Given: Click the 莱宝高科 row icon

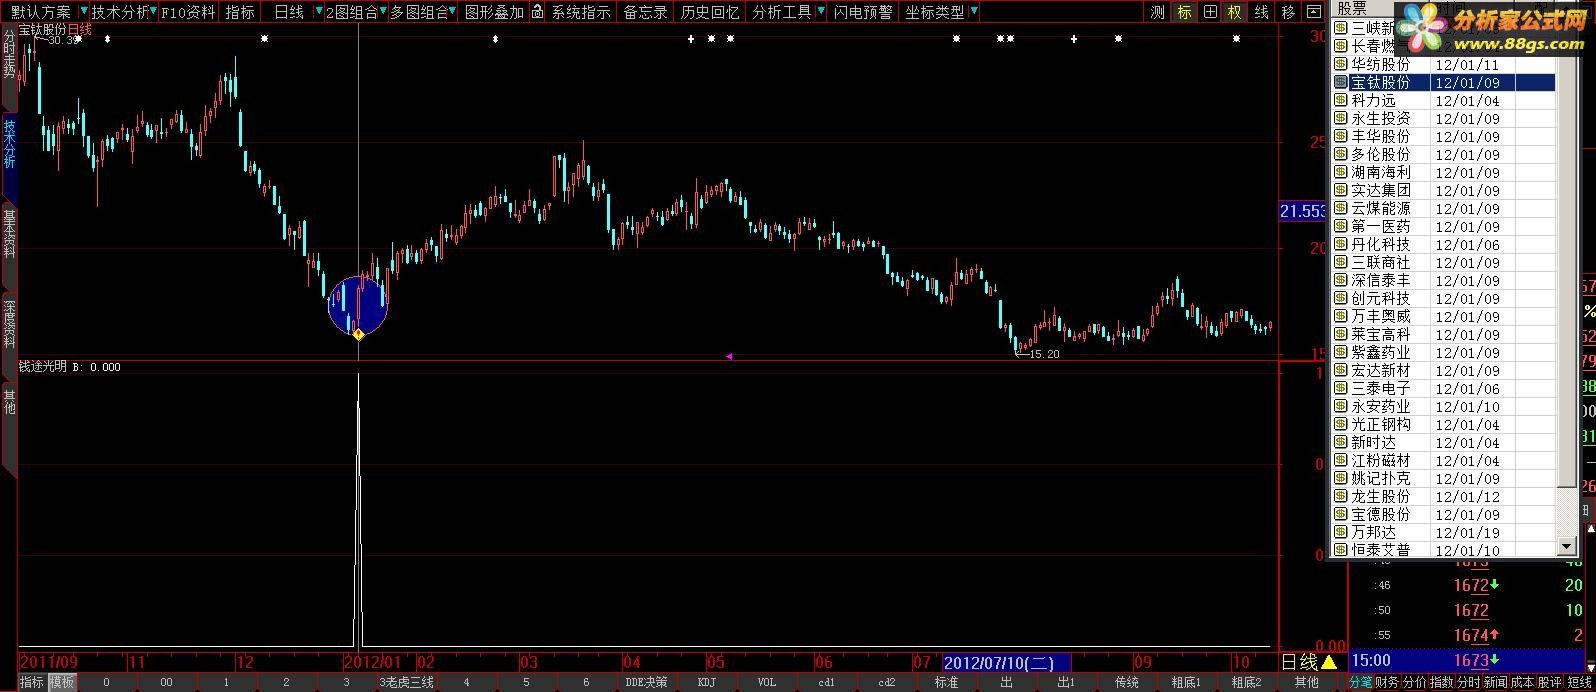Looking at the screenshot, I should [1341, 335].
